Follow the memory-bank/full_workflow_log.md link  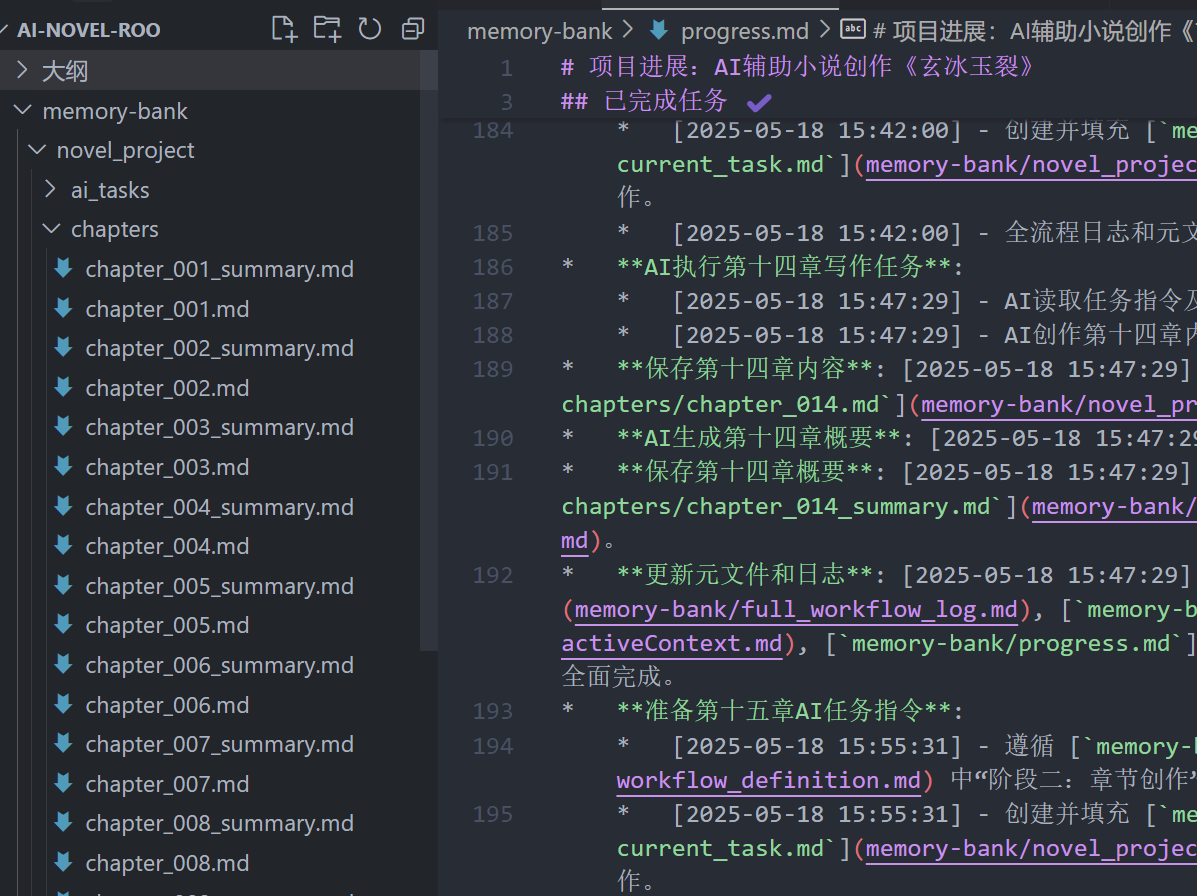click(795, 609)
